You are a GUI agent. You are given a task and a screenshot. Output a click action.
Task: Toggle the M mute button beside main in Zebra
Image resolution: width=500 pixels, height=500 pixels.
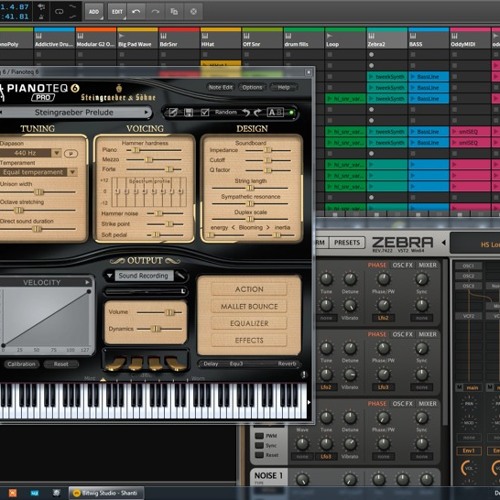[459, 387]
